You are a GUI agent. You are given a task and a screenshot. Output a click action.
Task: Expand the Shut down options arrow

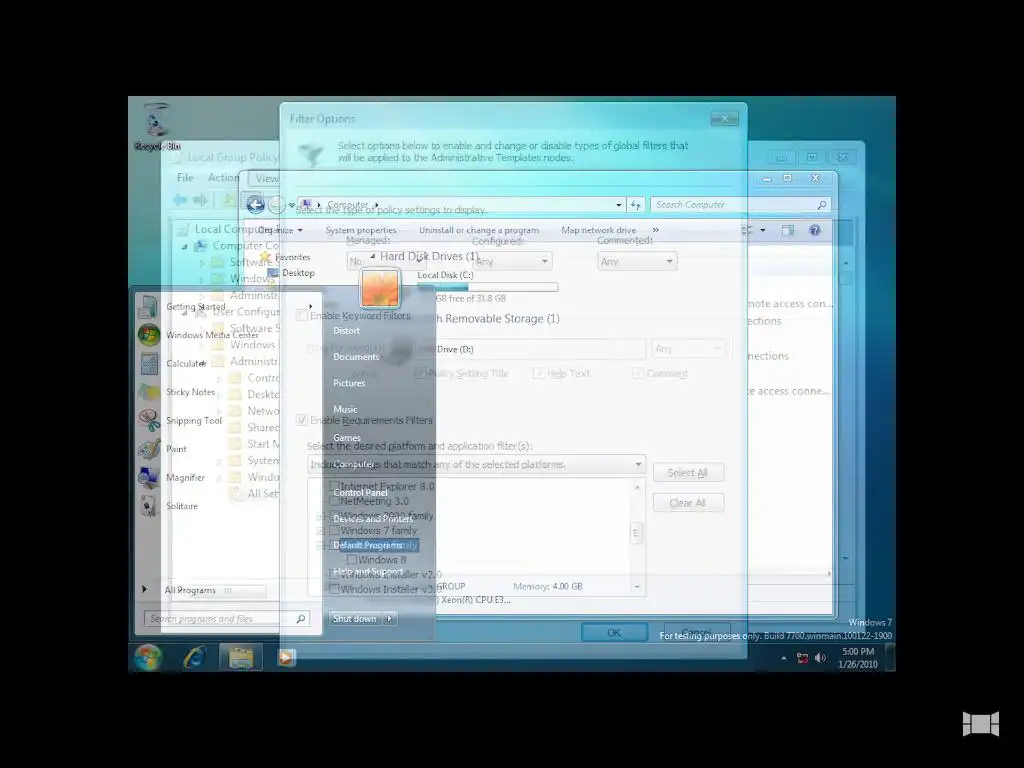tap(389, 618)
